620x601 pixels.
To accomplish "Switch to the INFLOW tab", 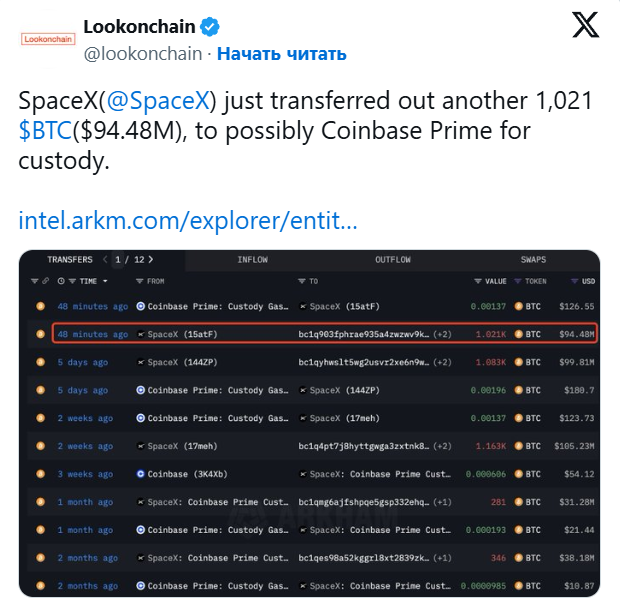I will click(x=252, y=260).
